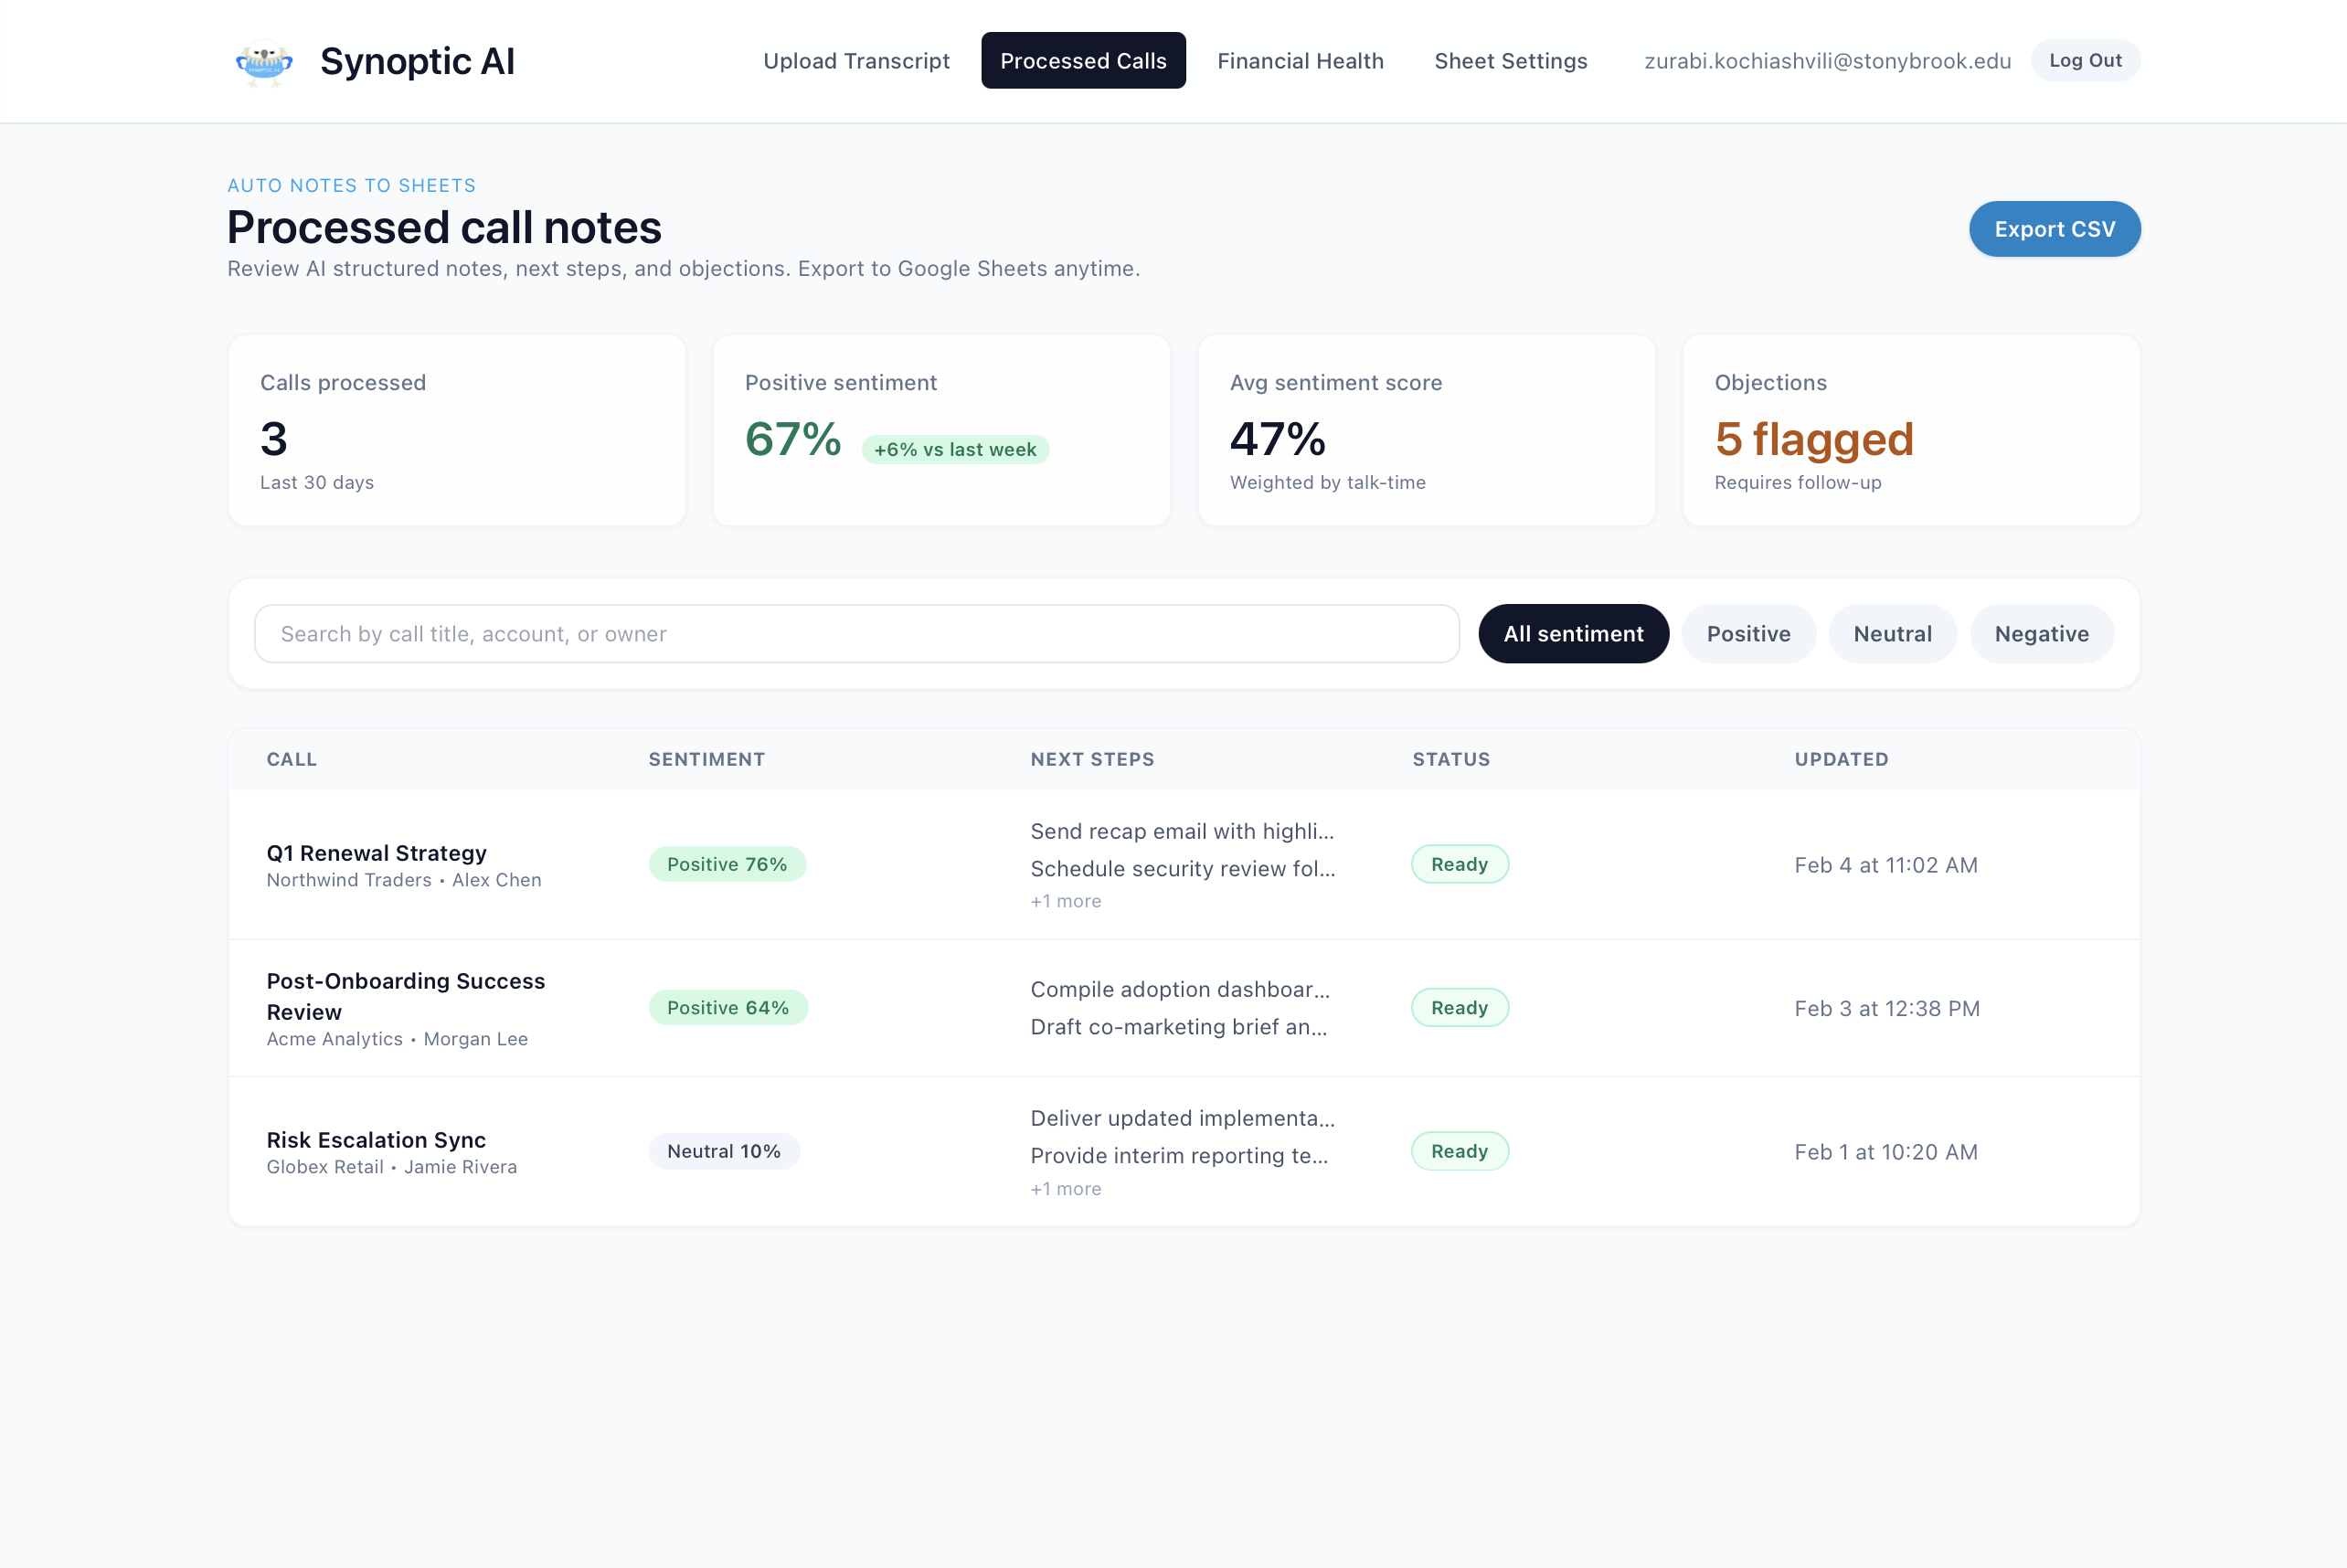Export call notes as CSV
The height and width of the screenshot is (1568, 2347).
click(2054, 229)
